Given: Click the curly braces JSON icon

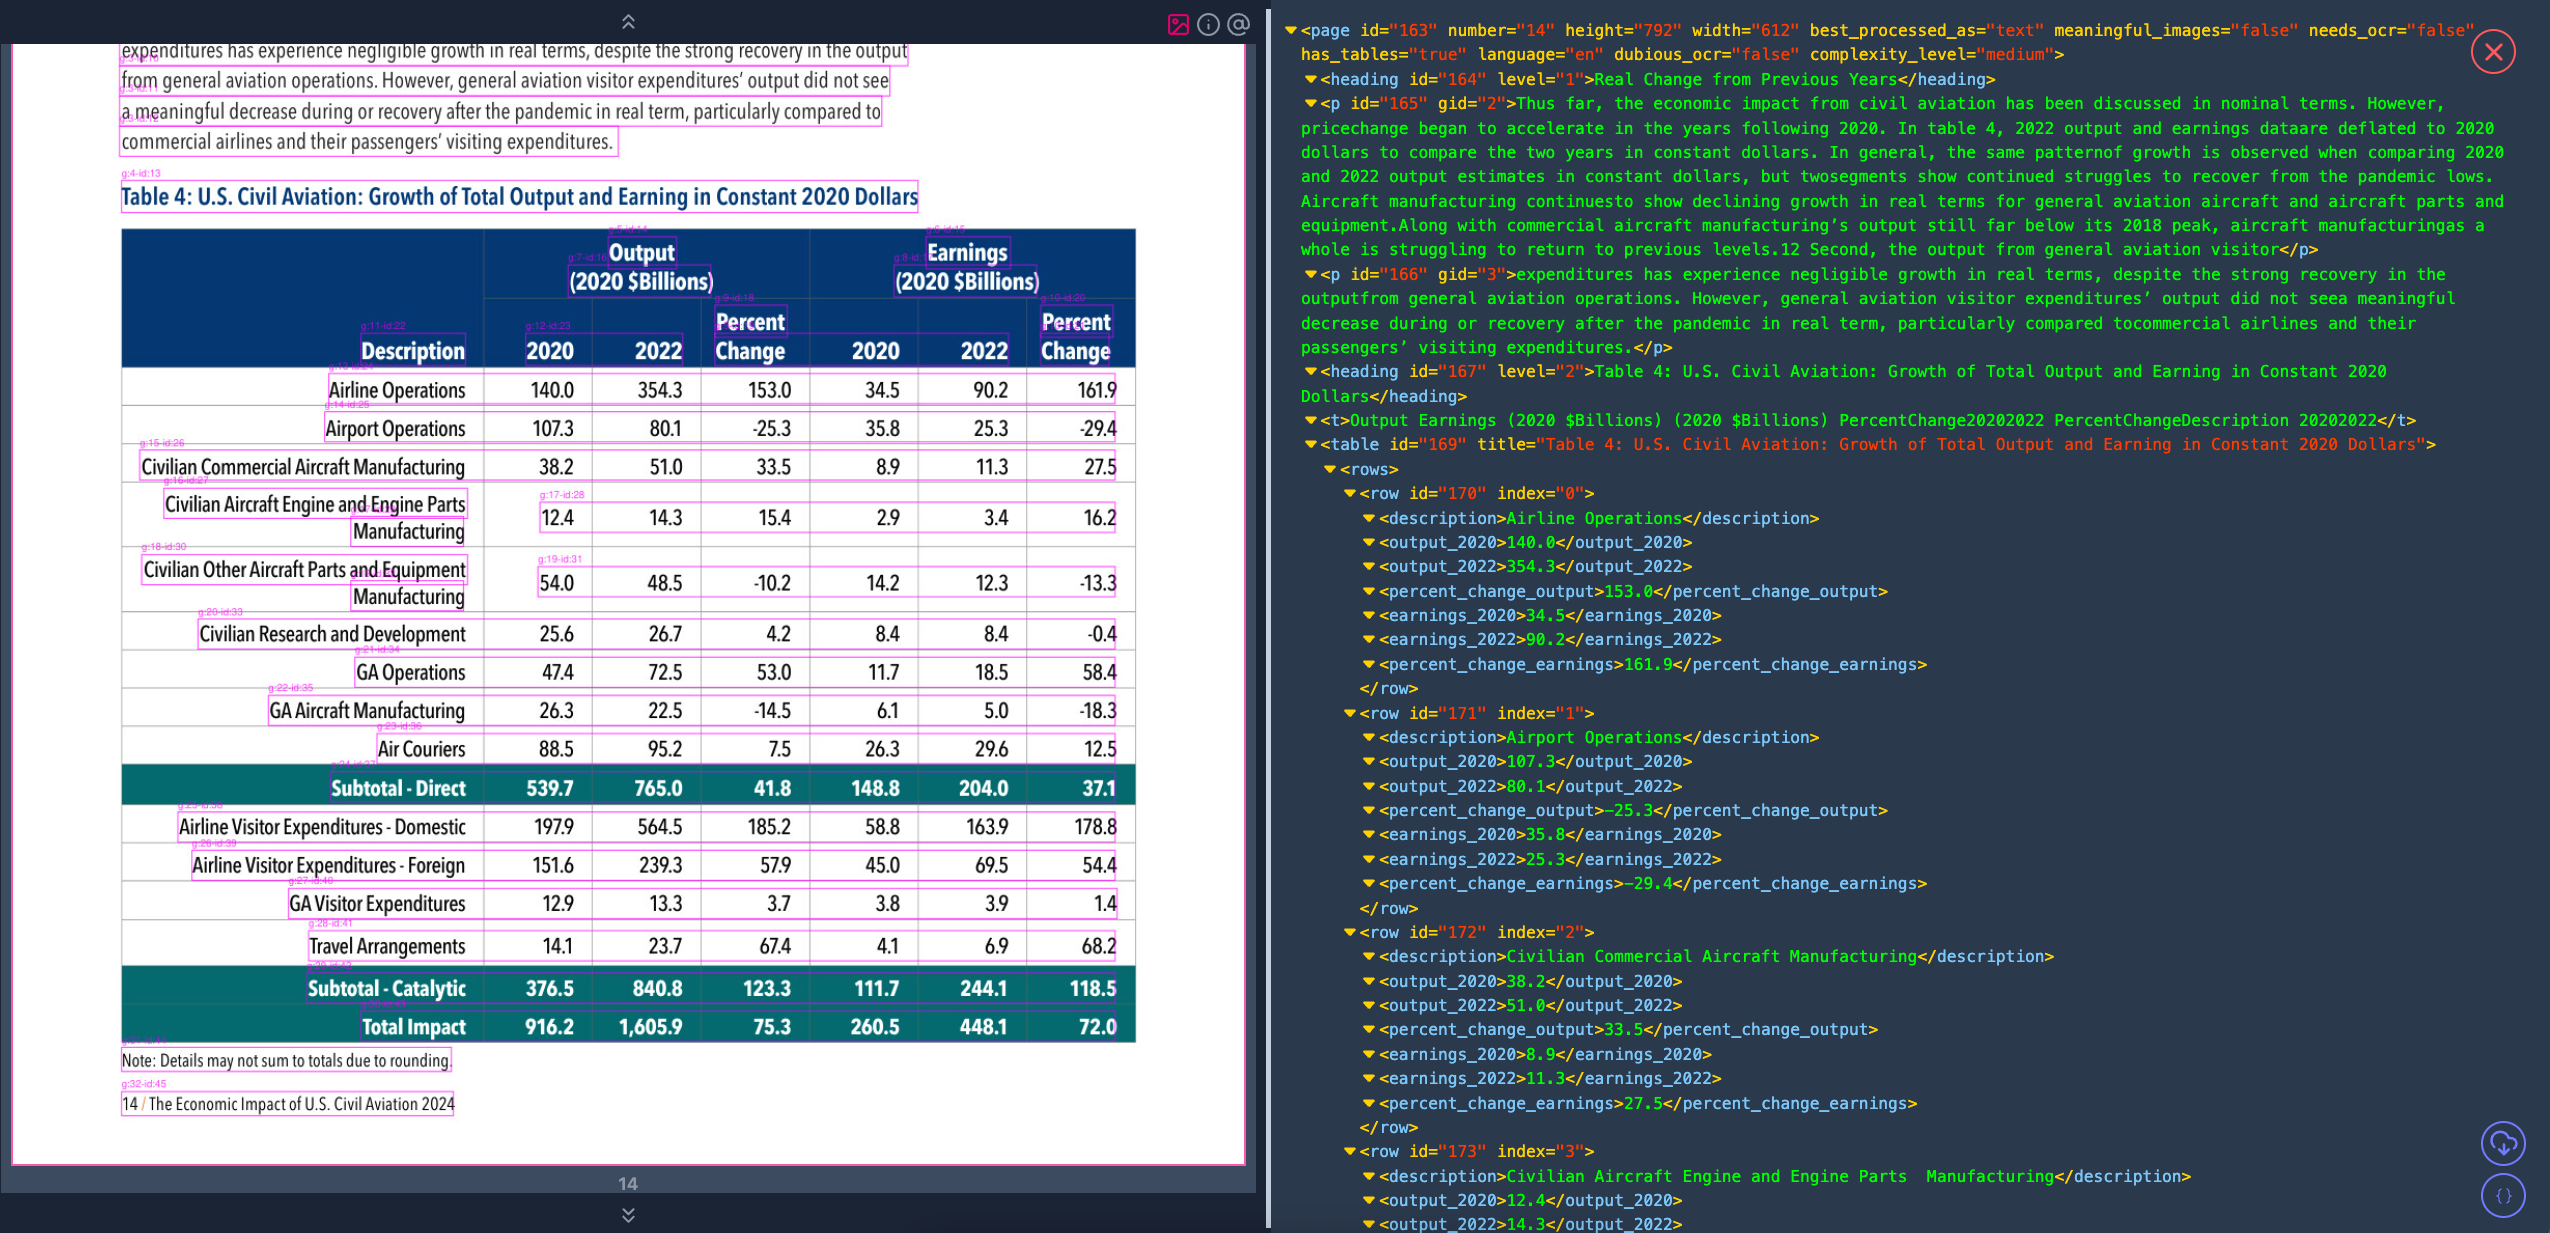Looking at the screenshot, I should click(x=2503, y=1195).
